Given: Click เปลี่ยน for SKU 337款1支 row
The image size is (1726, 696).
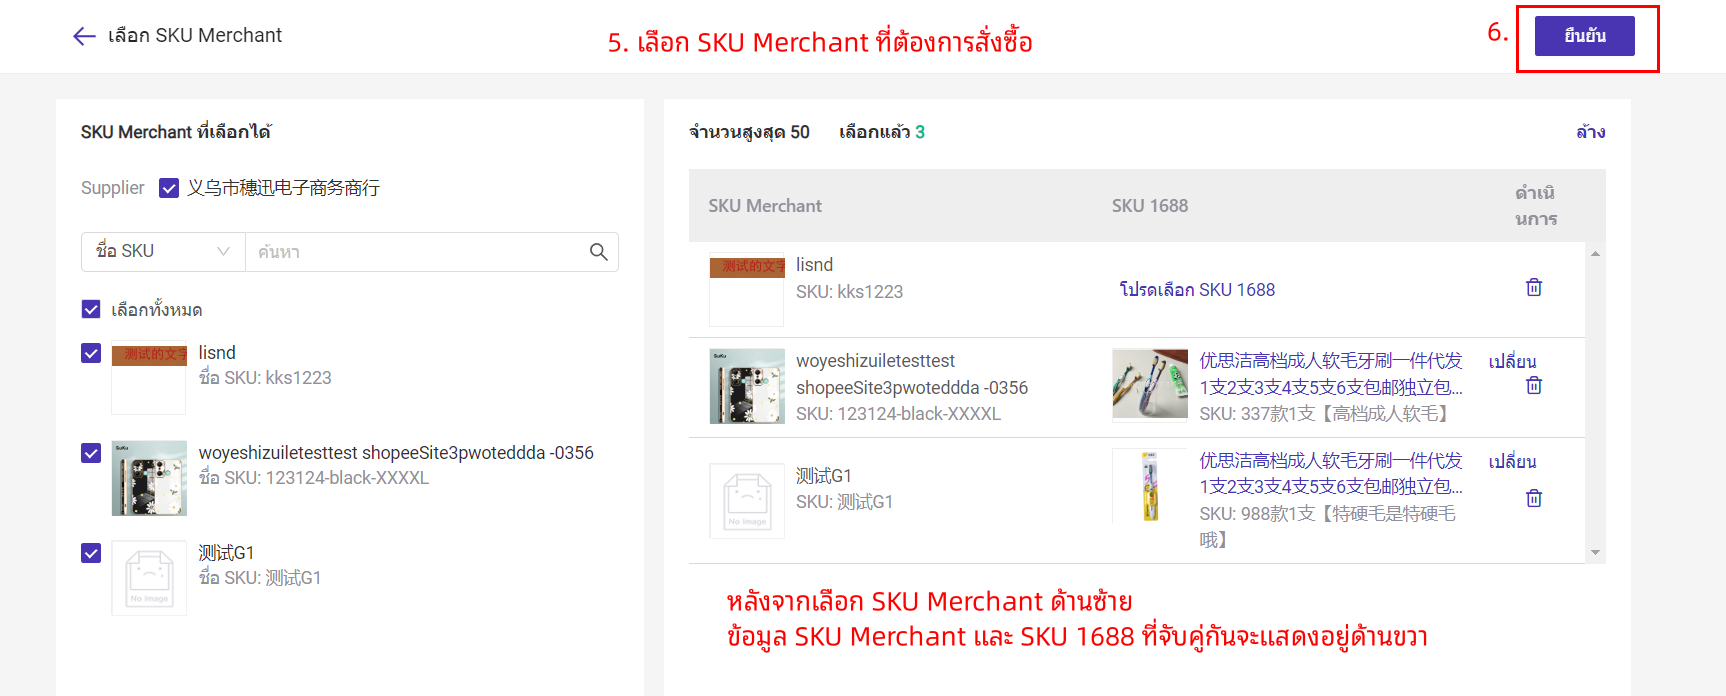Looking at the screenshot, I should 1512,361.
